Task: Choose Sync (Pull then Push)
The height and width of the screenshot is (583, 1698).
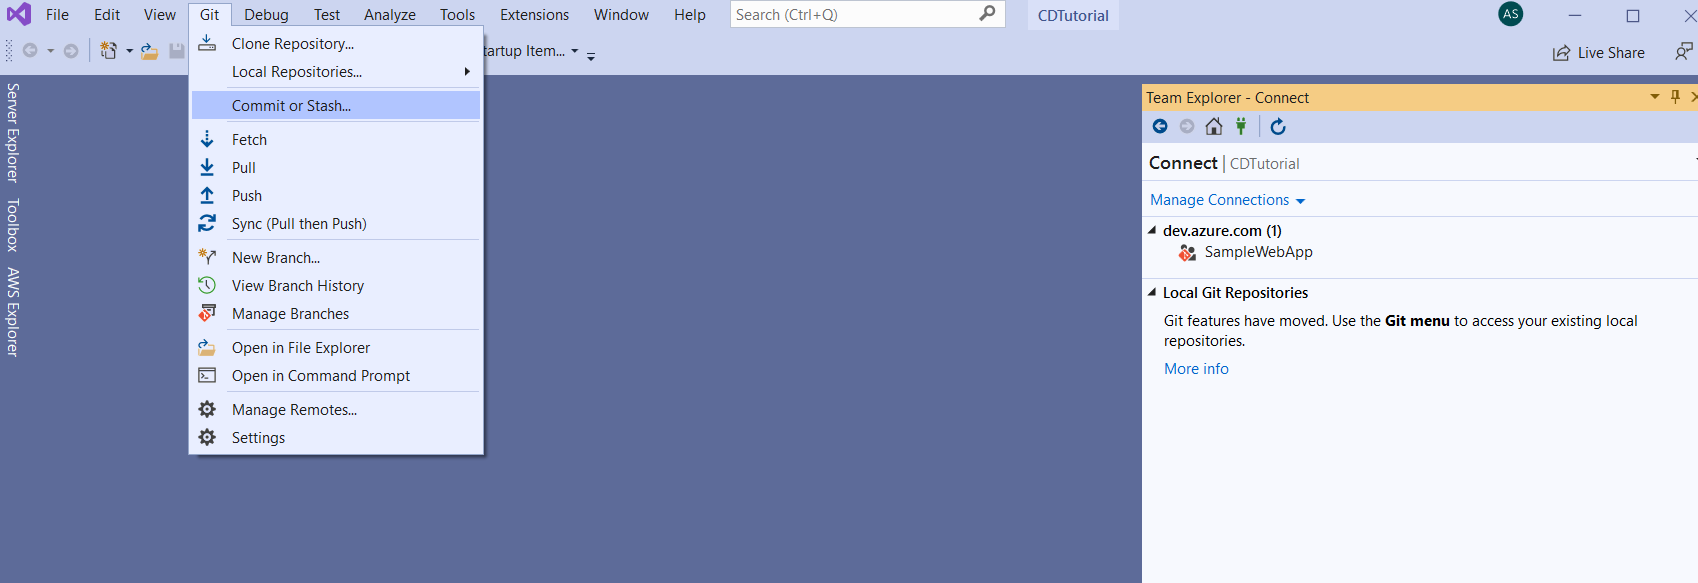Action: point(336,223)
